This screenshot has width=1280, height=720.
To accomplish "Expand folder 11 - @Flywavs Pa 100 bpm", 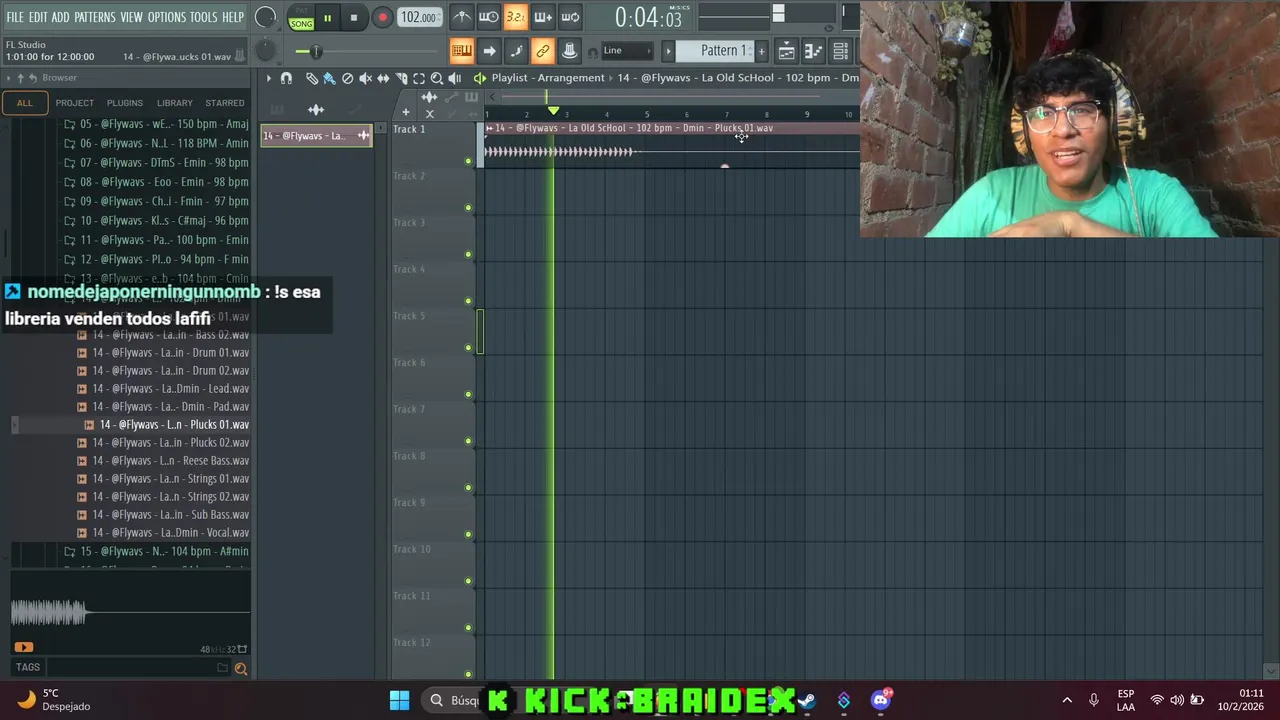I will click(x=156, y=240).
